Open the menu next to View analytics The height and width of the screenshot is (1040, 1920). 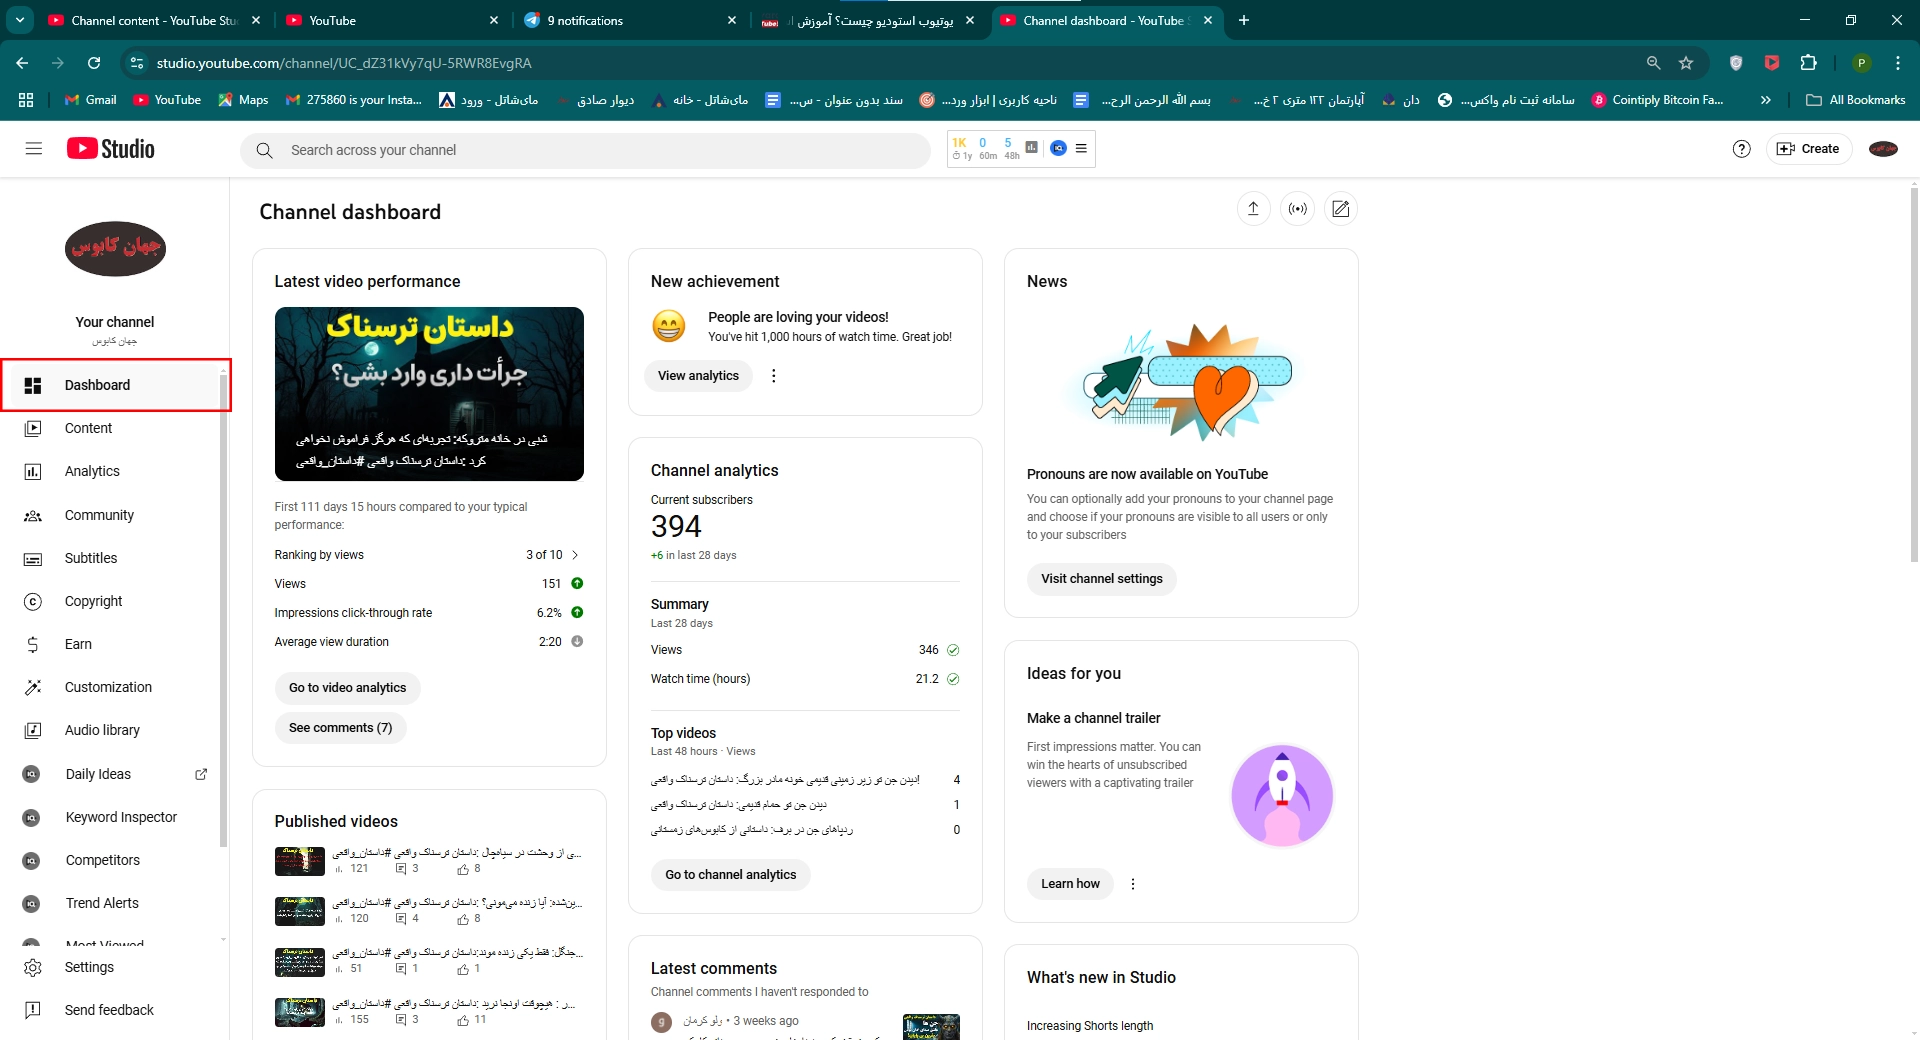[x=773, y=376]
